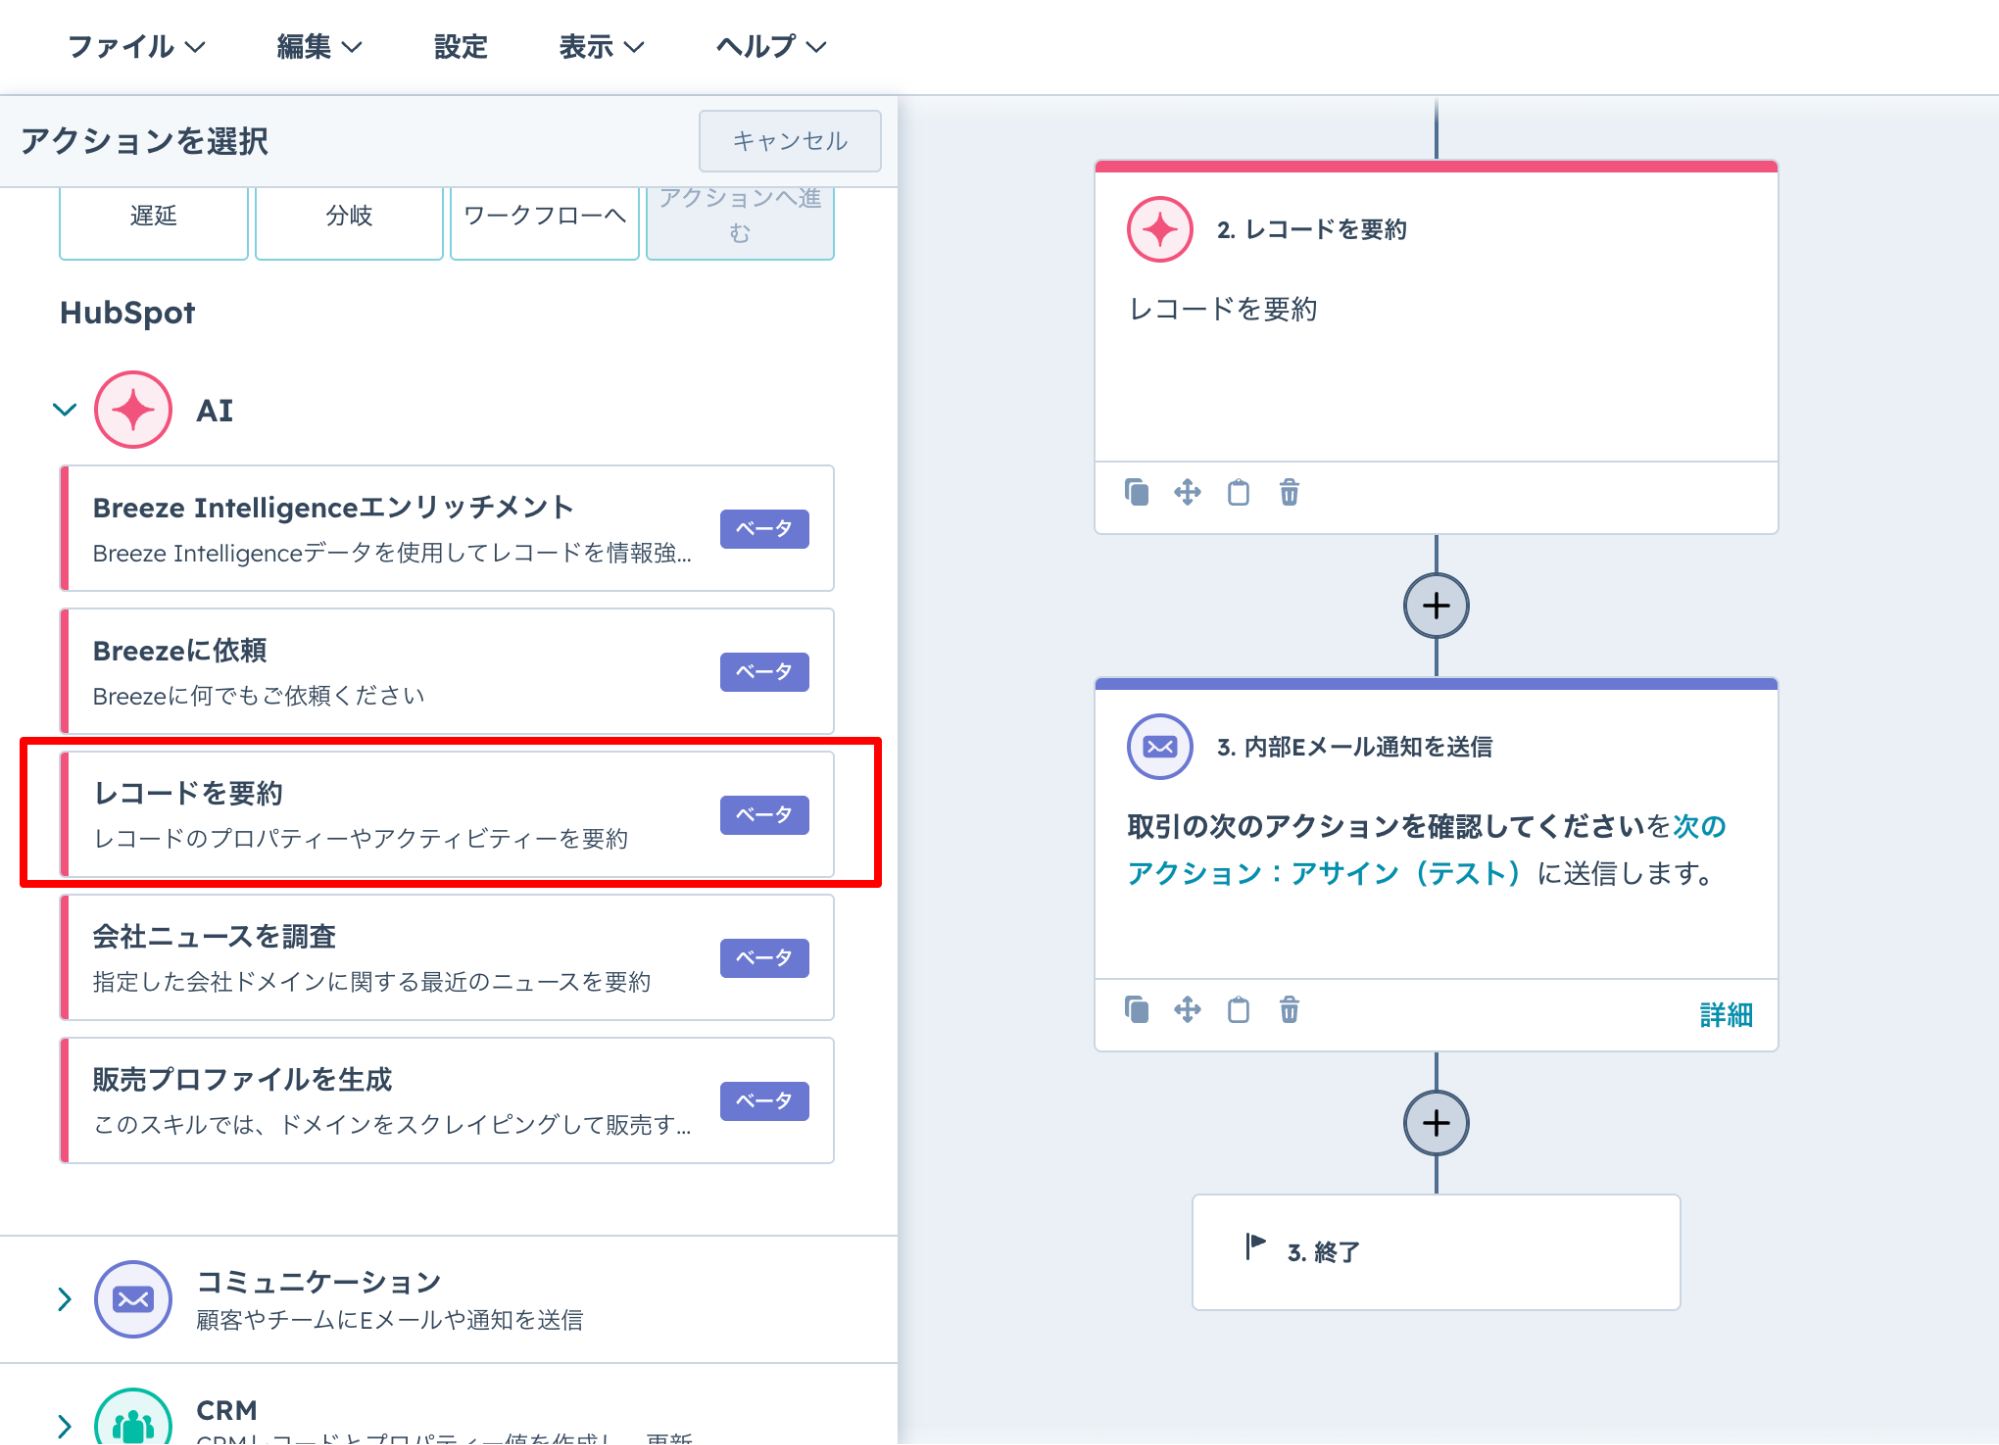
Task: Choose the ワークフローへ action button
Action: point(544,222)
